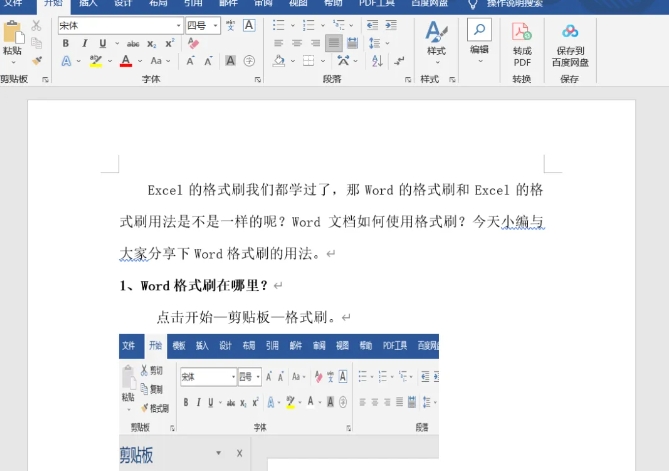669x471 pixels.
Task: Click the Clear Formatting eraser icon
Action: point(193,43)
